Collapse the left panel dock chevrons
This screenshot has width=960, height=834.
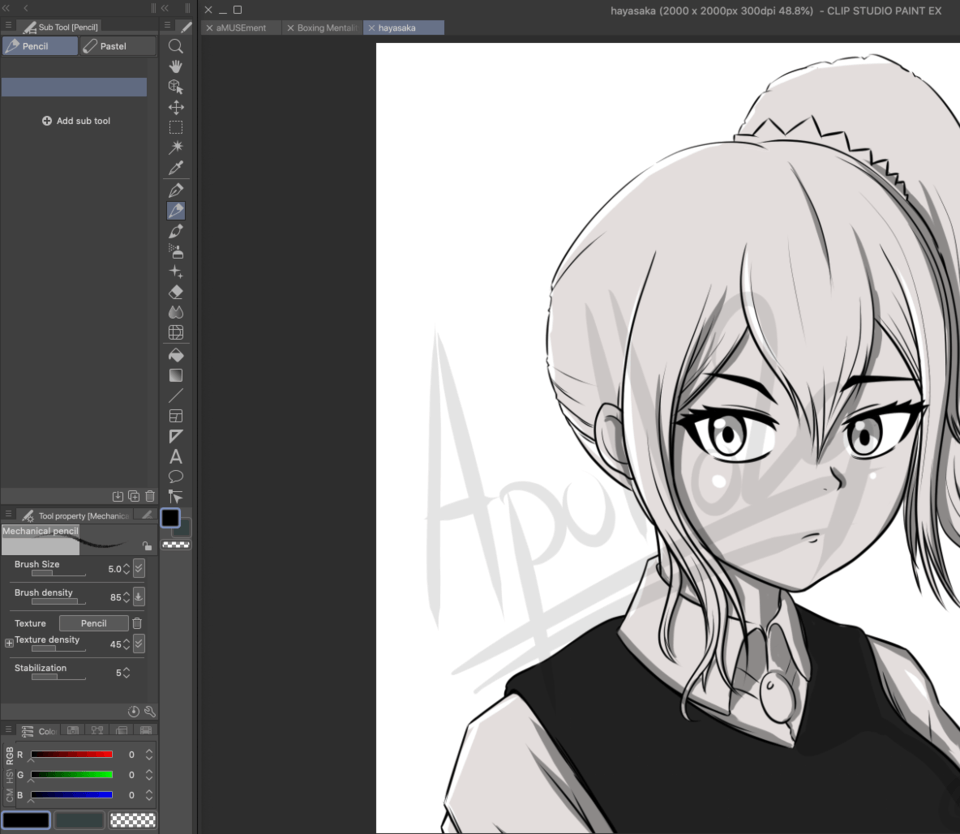6,8
